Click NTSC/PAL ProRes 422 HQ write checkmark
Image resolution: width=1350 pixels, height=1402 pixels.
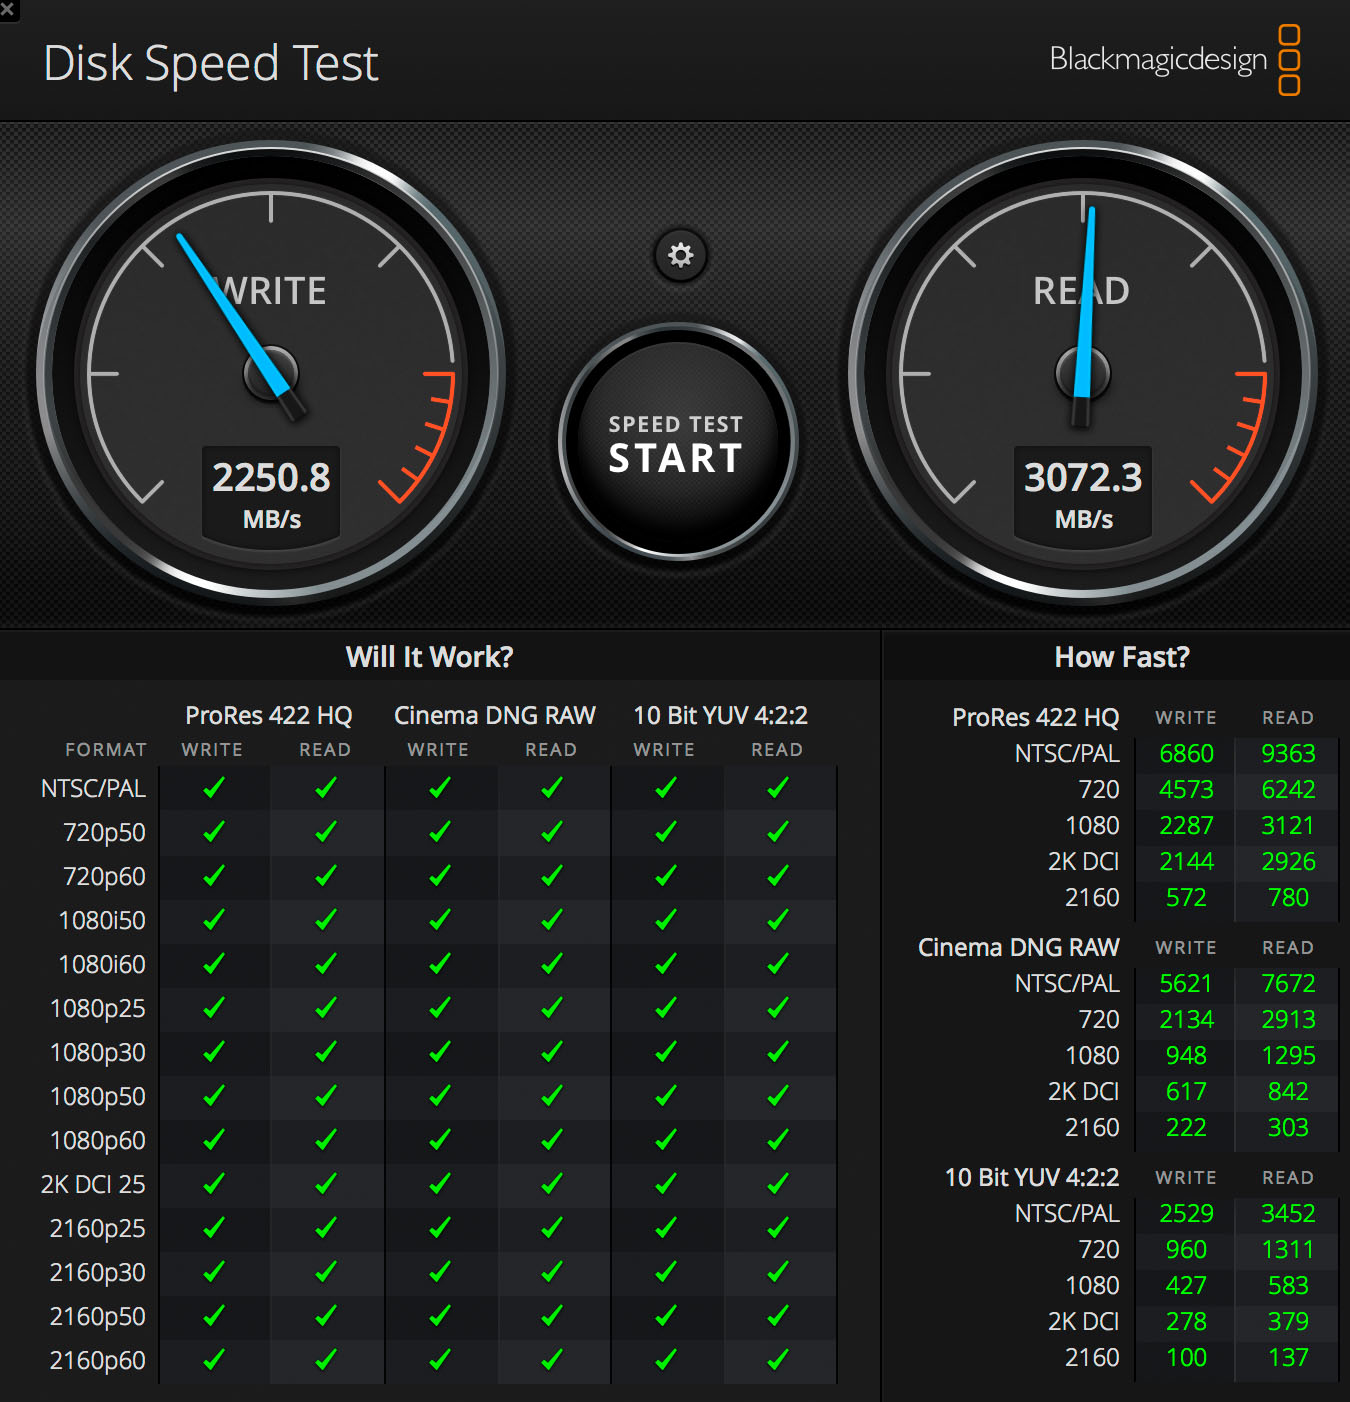point(213,788)
